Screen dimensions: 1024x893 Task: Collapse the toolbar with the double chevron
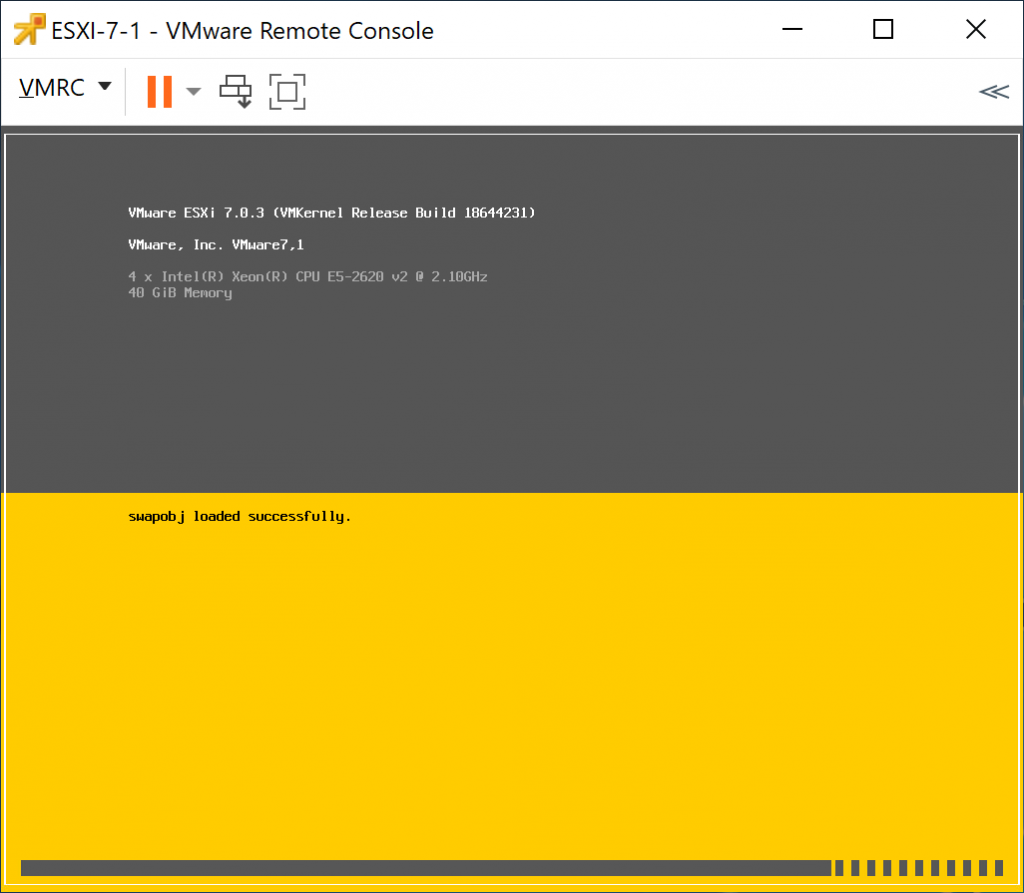point(994,91)
